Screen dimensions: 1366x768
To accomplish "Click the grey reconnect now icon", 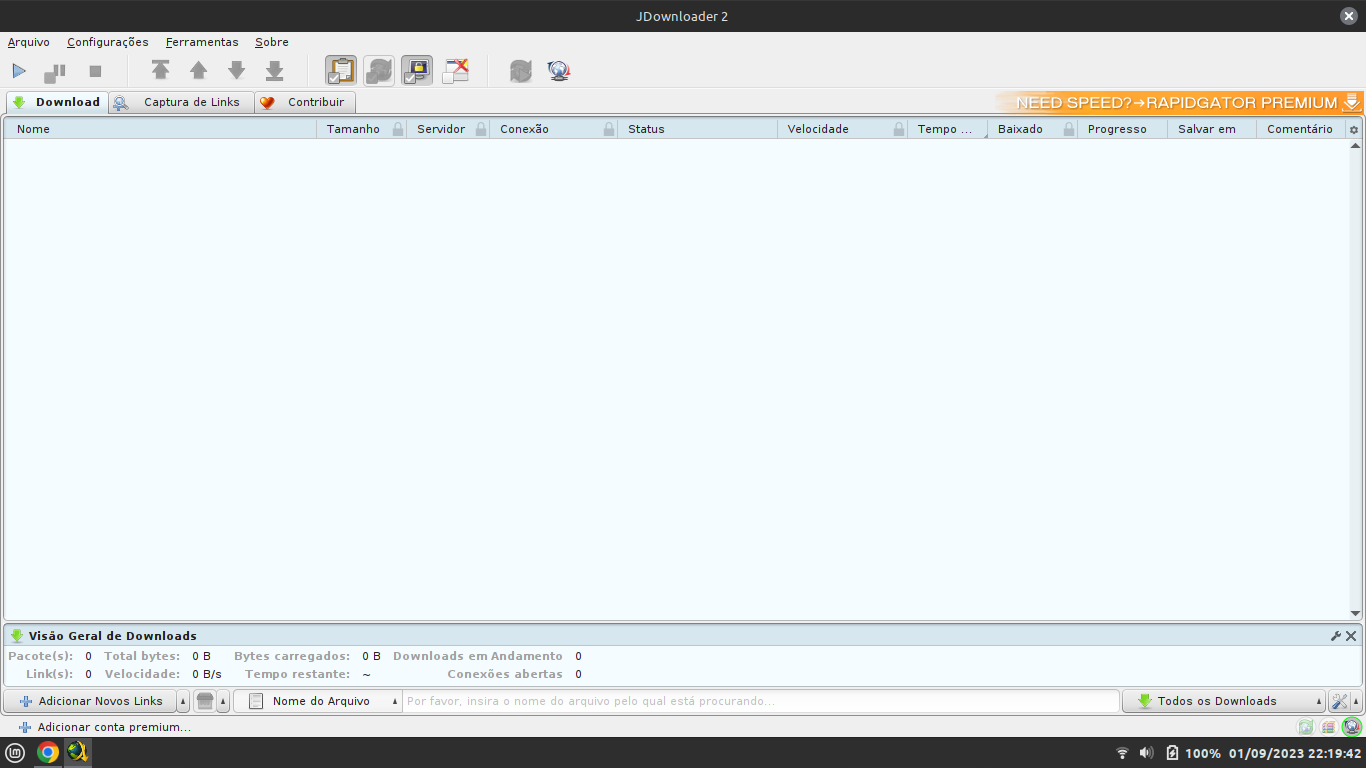I will tap(521, 71).
